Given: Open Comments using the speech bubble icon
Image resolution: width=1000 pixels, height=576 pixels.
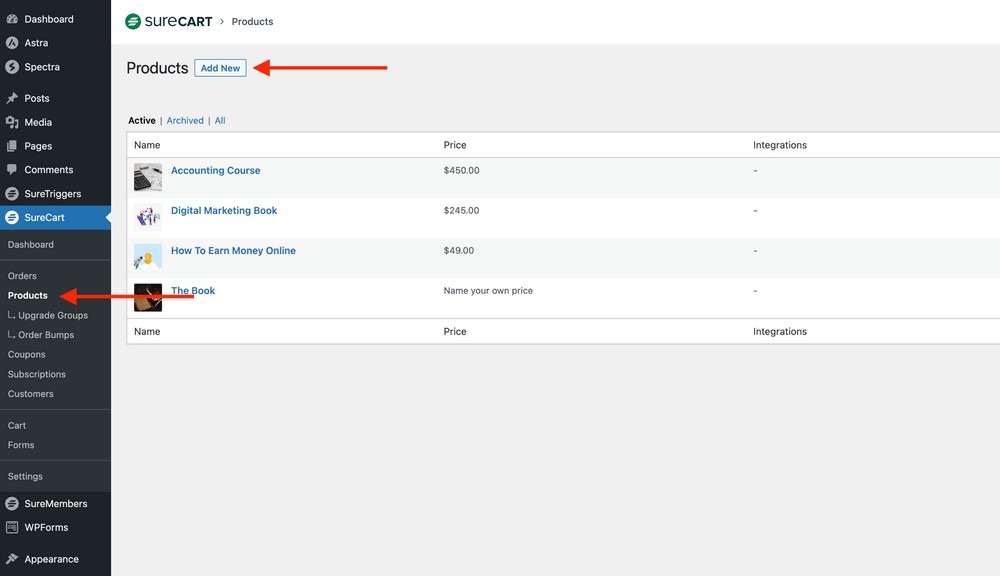Looking at the screenshot, I should 12,170.
